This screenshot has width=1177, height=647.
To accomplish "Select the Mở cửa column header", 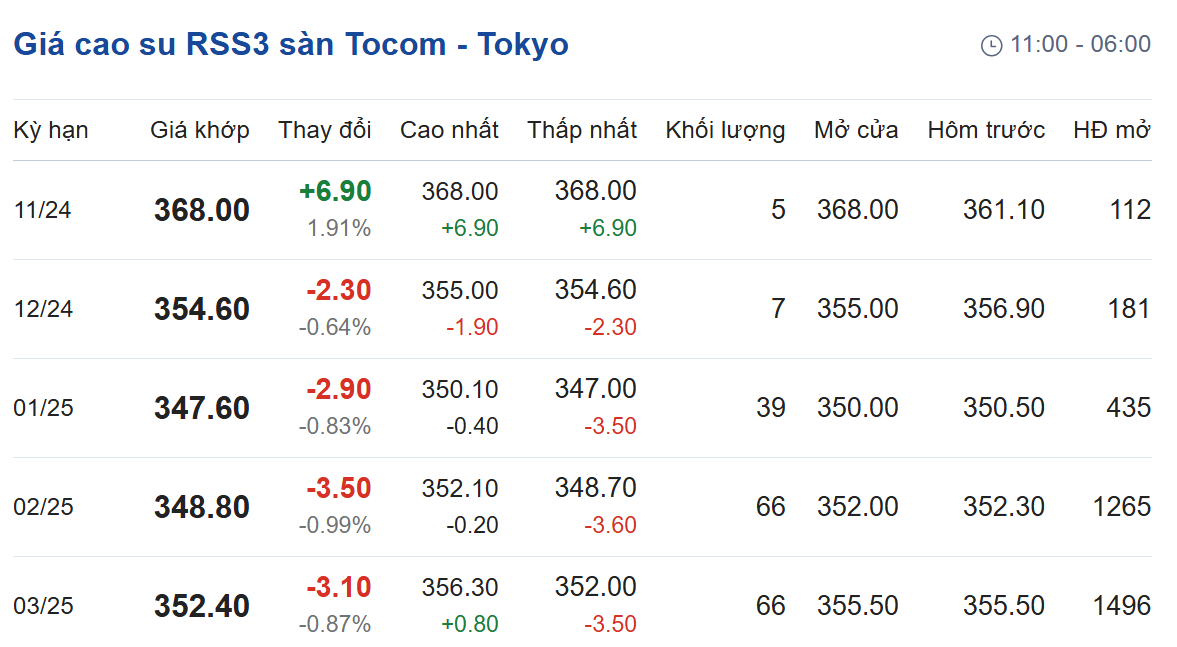I will coord(856,130).
